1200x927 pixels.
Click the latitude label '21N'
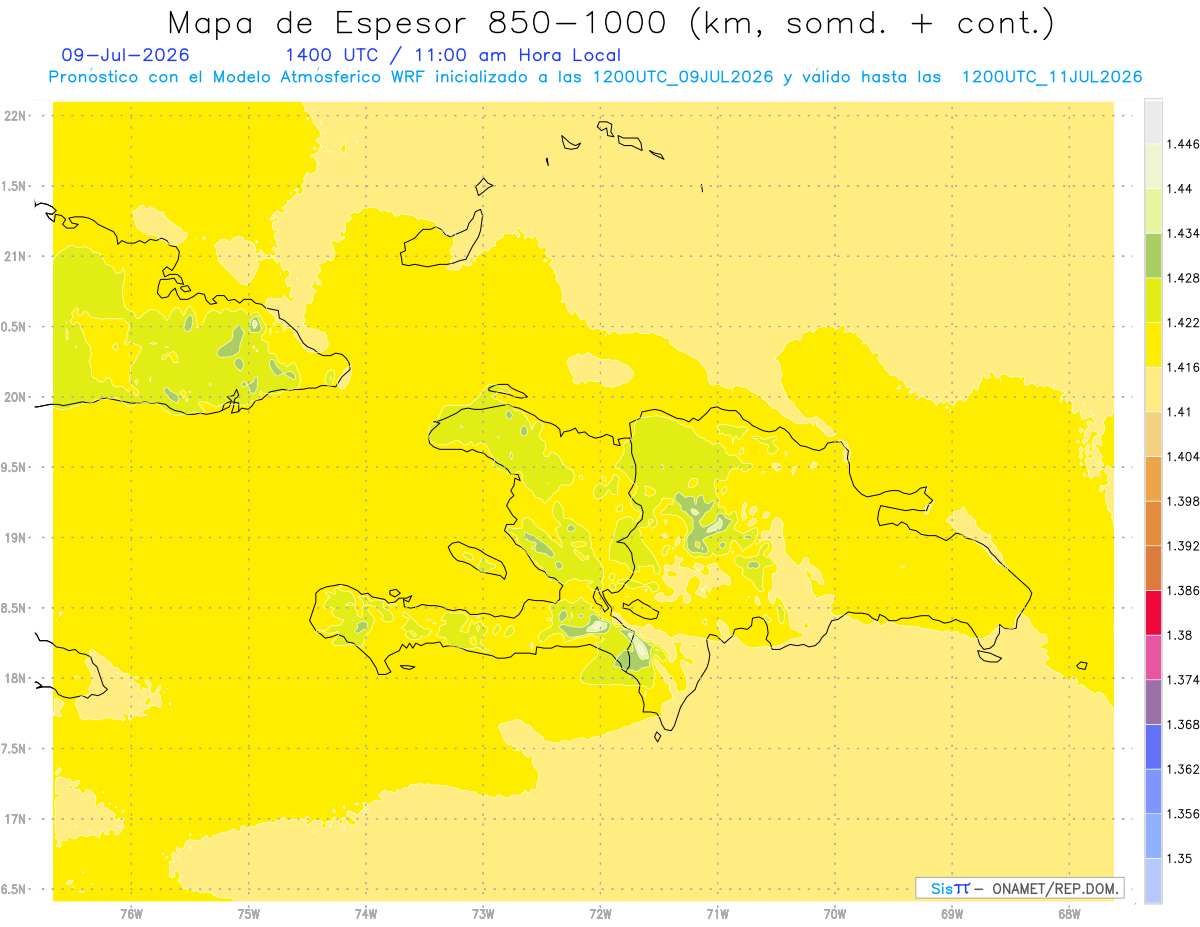(x=15, y=257)
